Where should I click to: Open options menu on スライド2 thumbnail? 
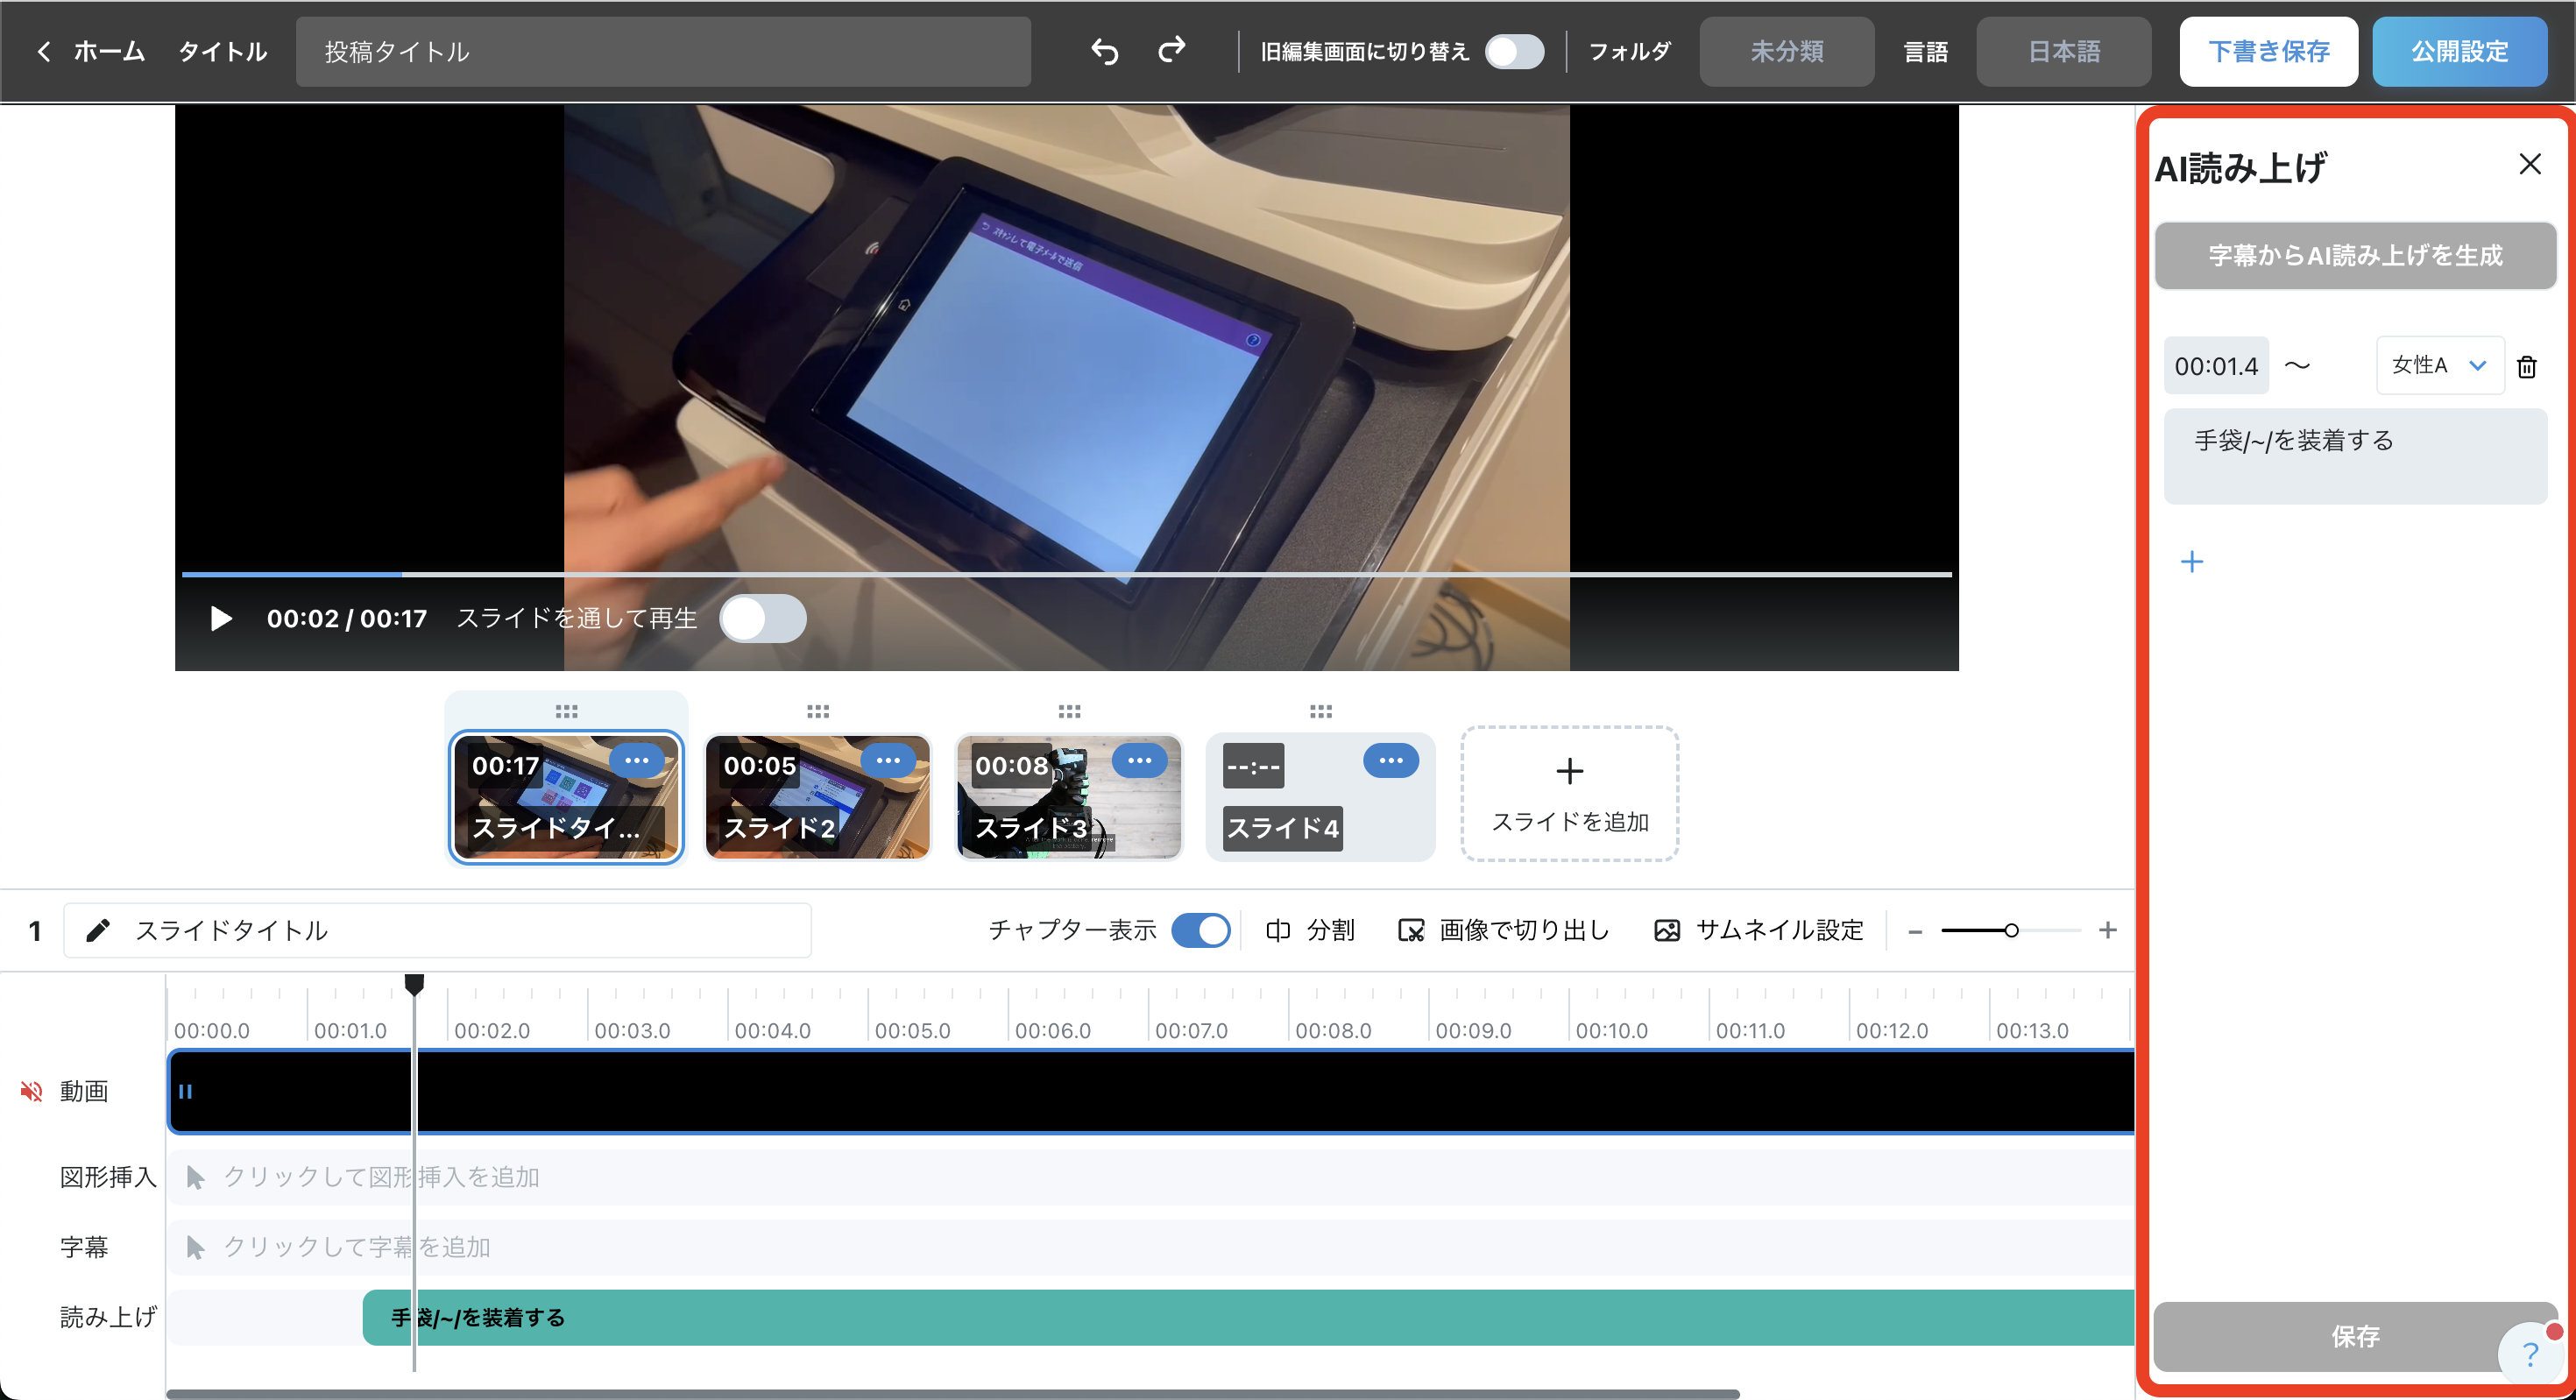(887, 761)
